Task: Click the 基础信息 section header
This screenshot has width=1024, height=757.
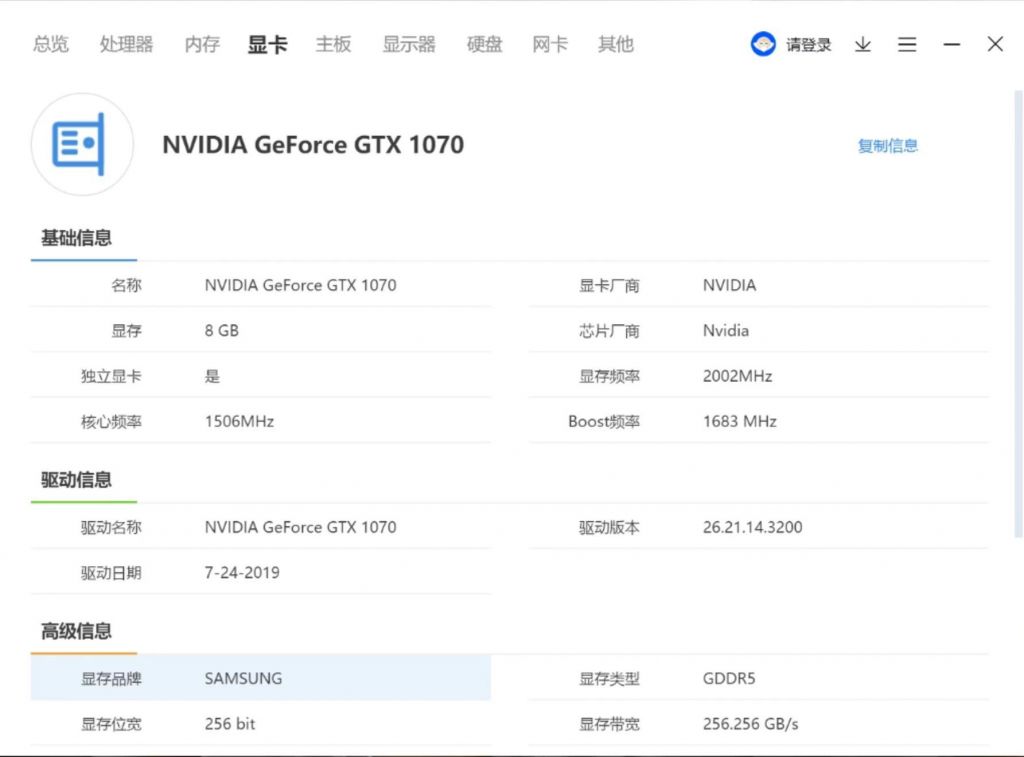Action: (76, 237)
